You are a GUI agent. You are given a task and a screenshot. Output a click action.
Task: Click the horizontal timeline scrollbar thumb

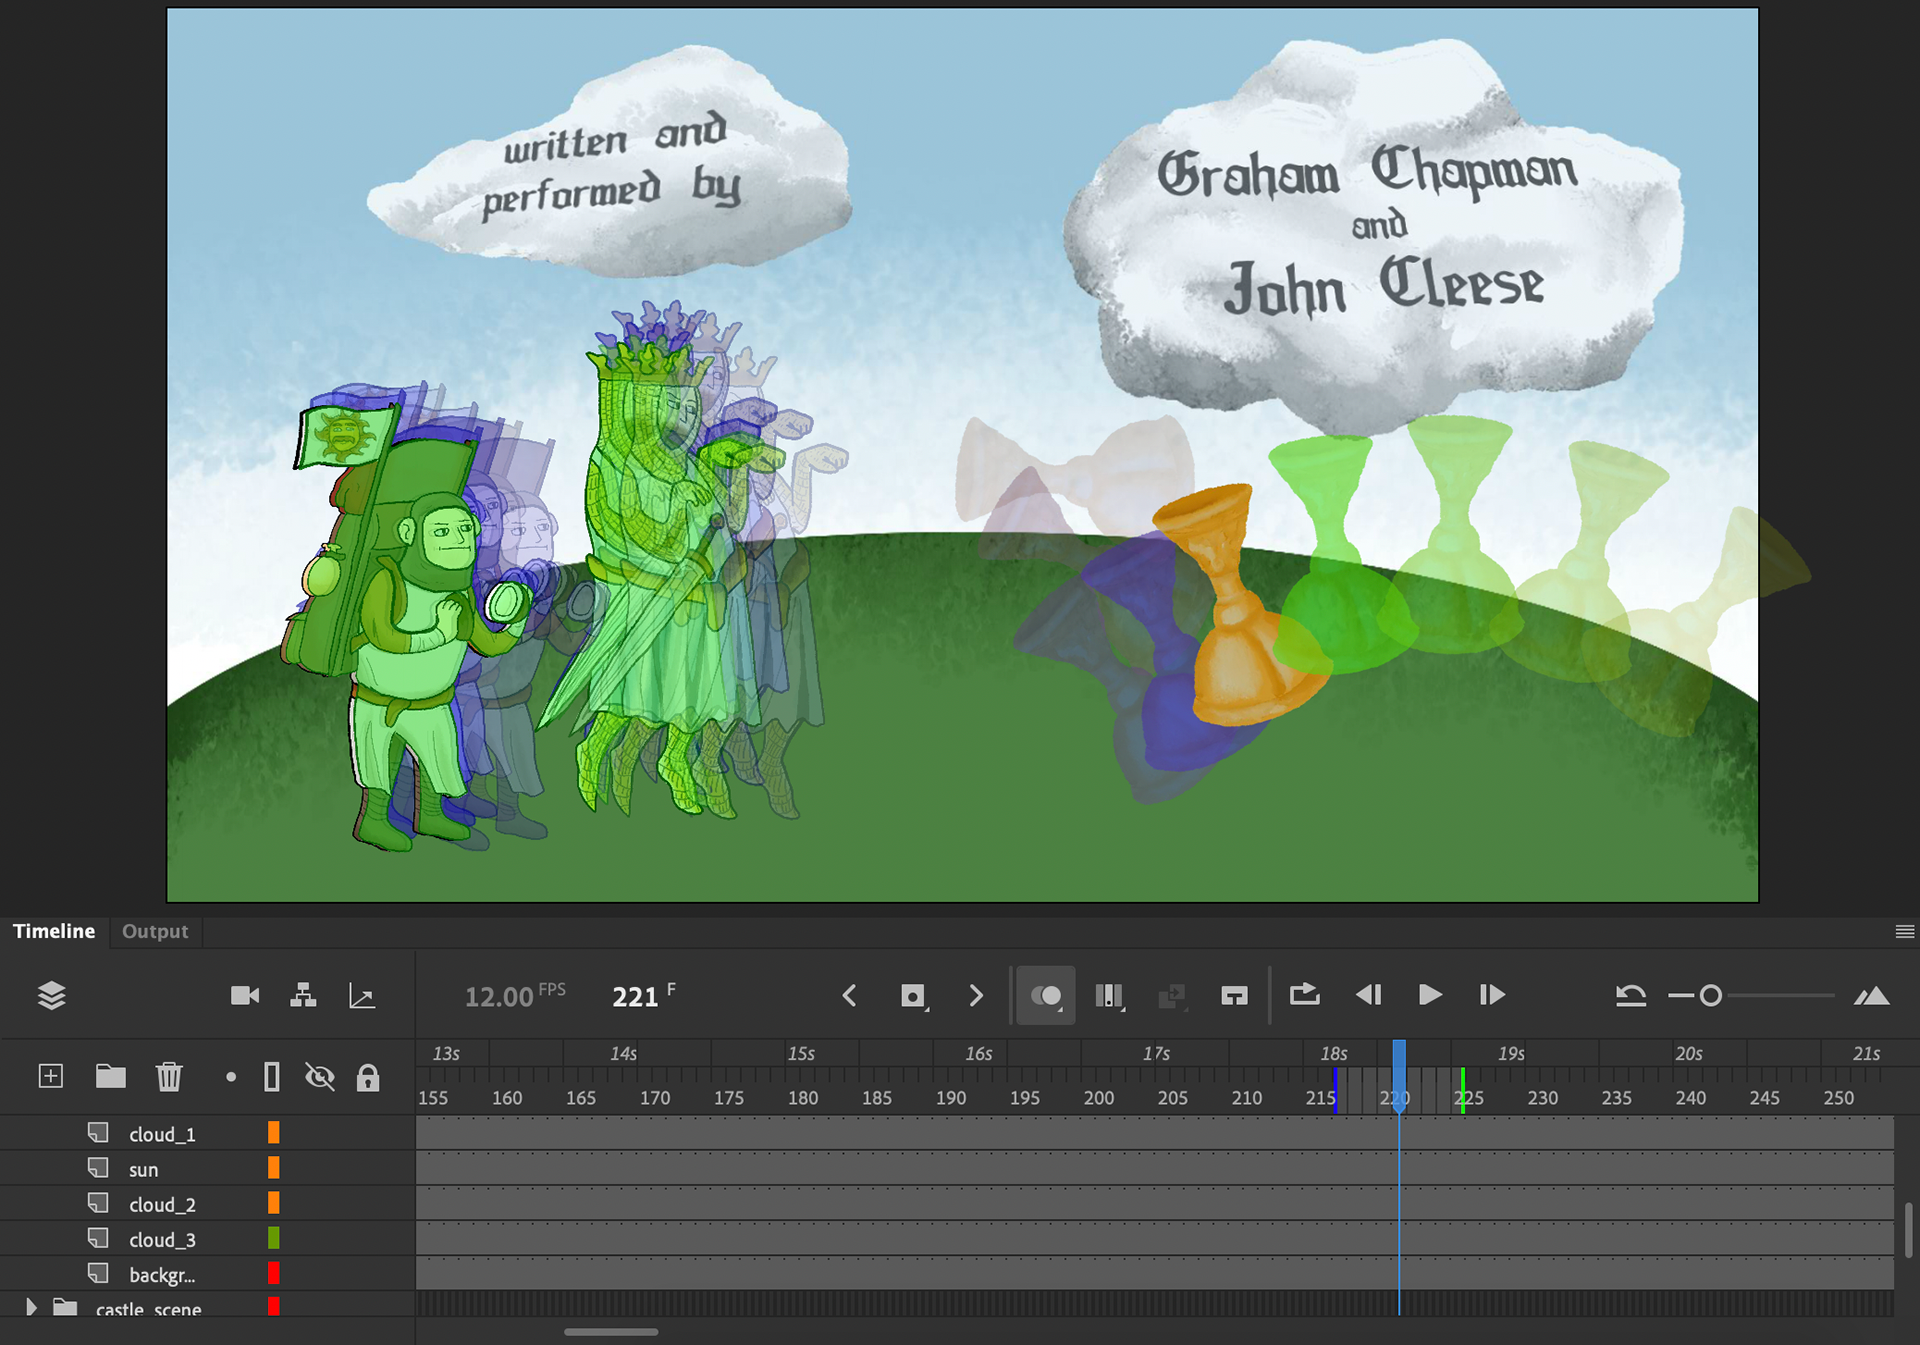point(611,1331)
